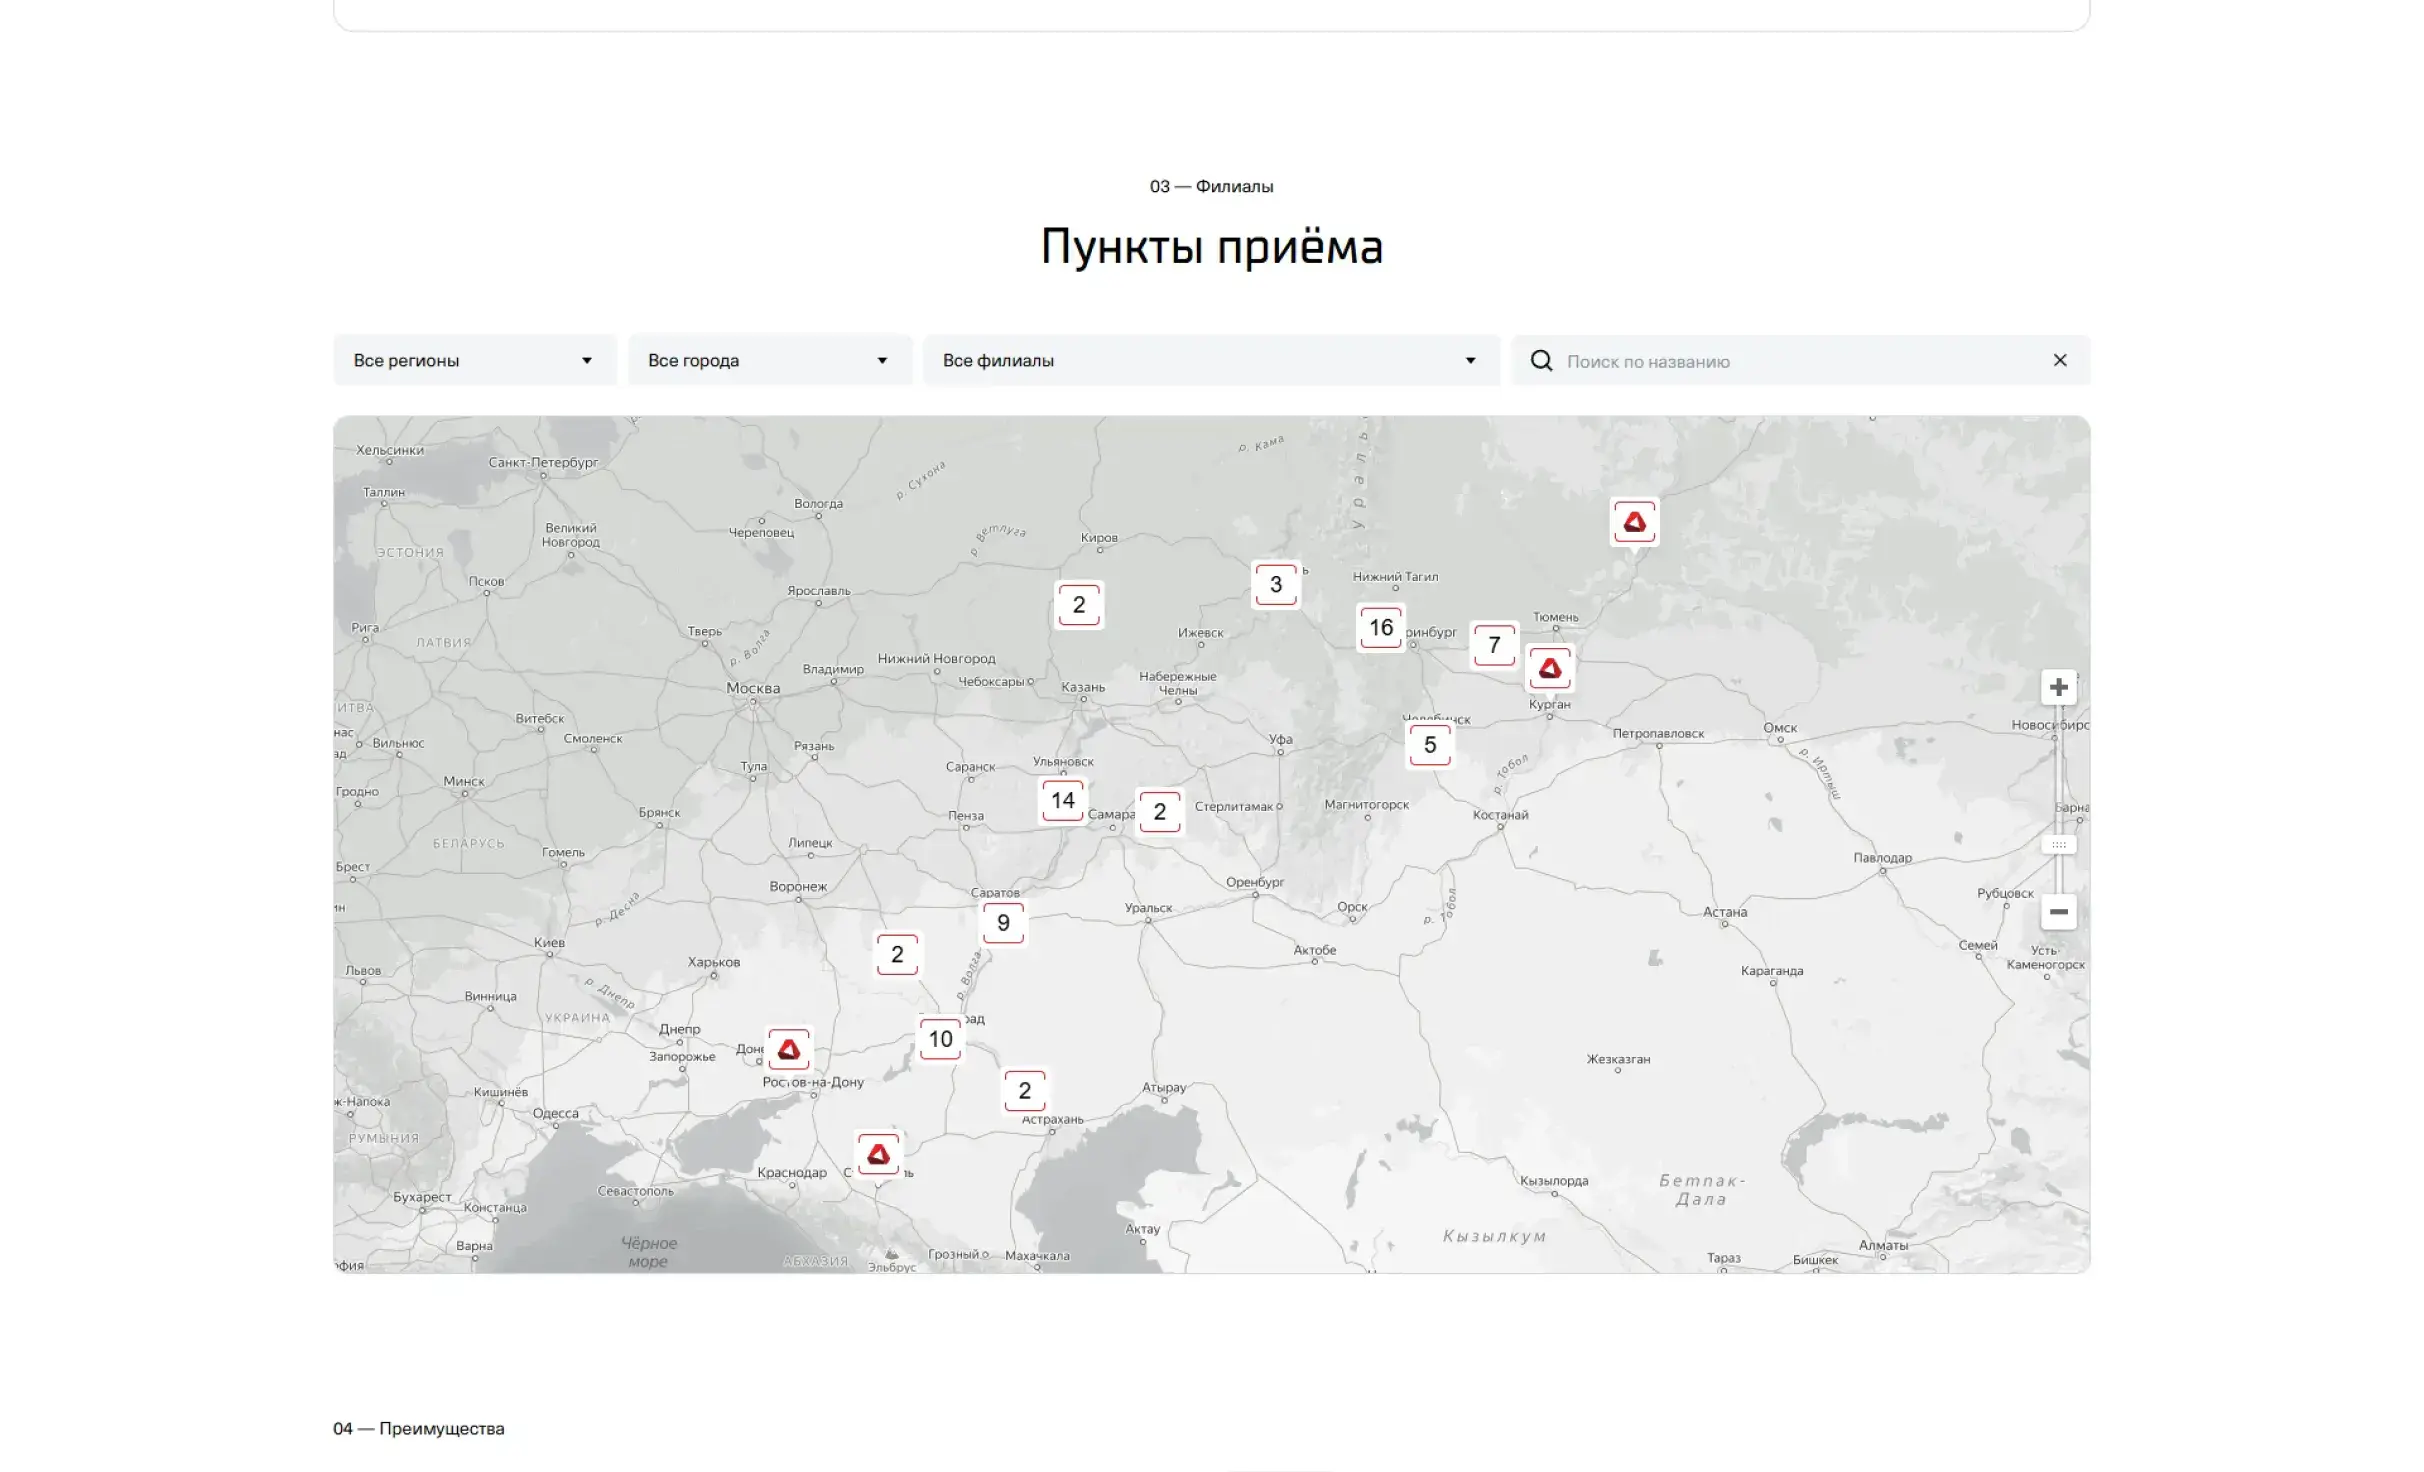
Task: Click the "04 — Преимущества" section label
Action: click(419, 1428)
